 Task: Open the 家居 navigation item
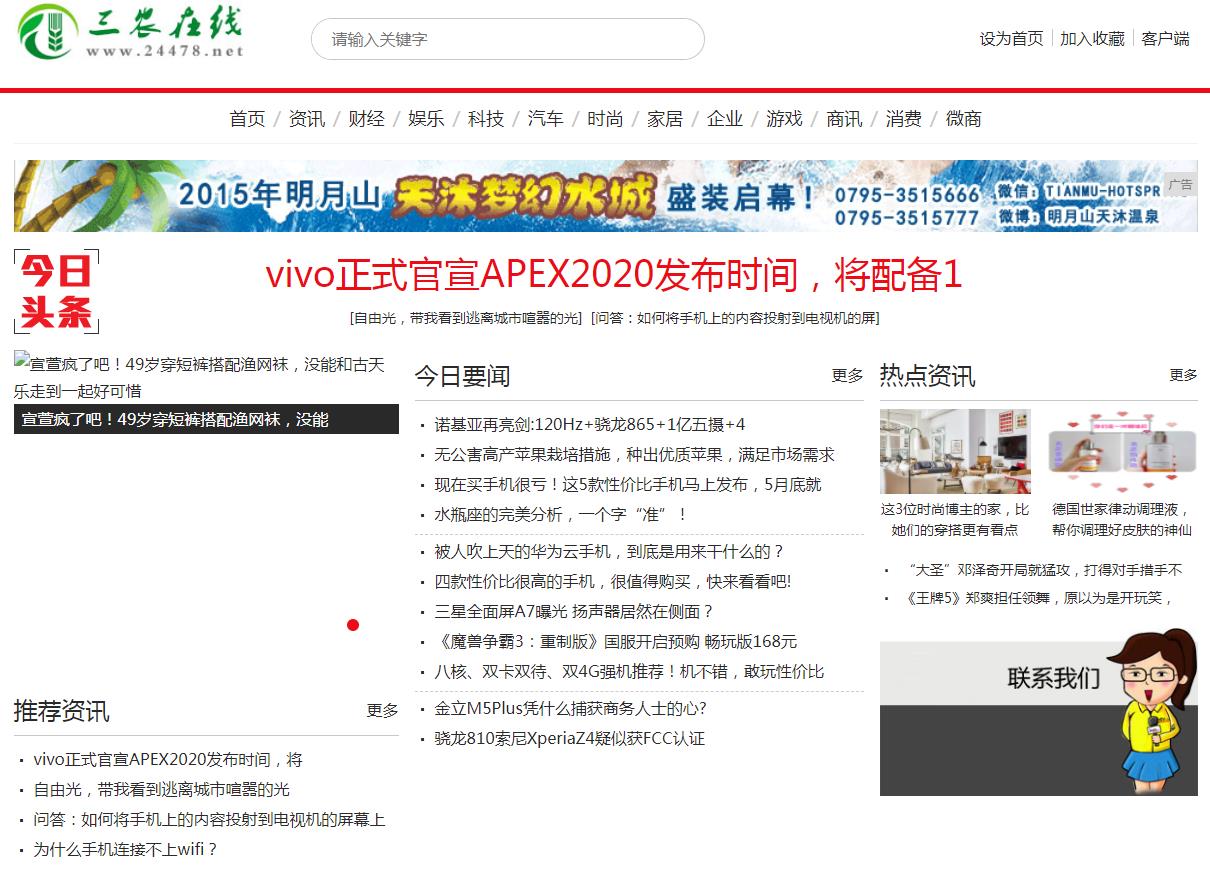(x=665, y=119)
